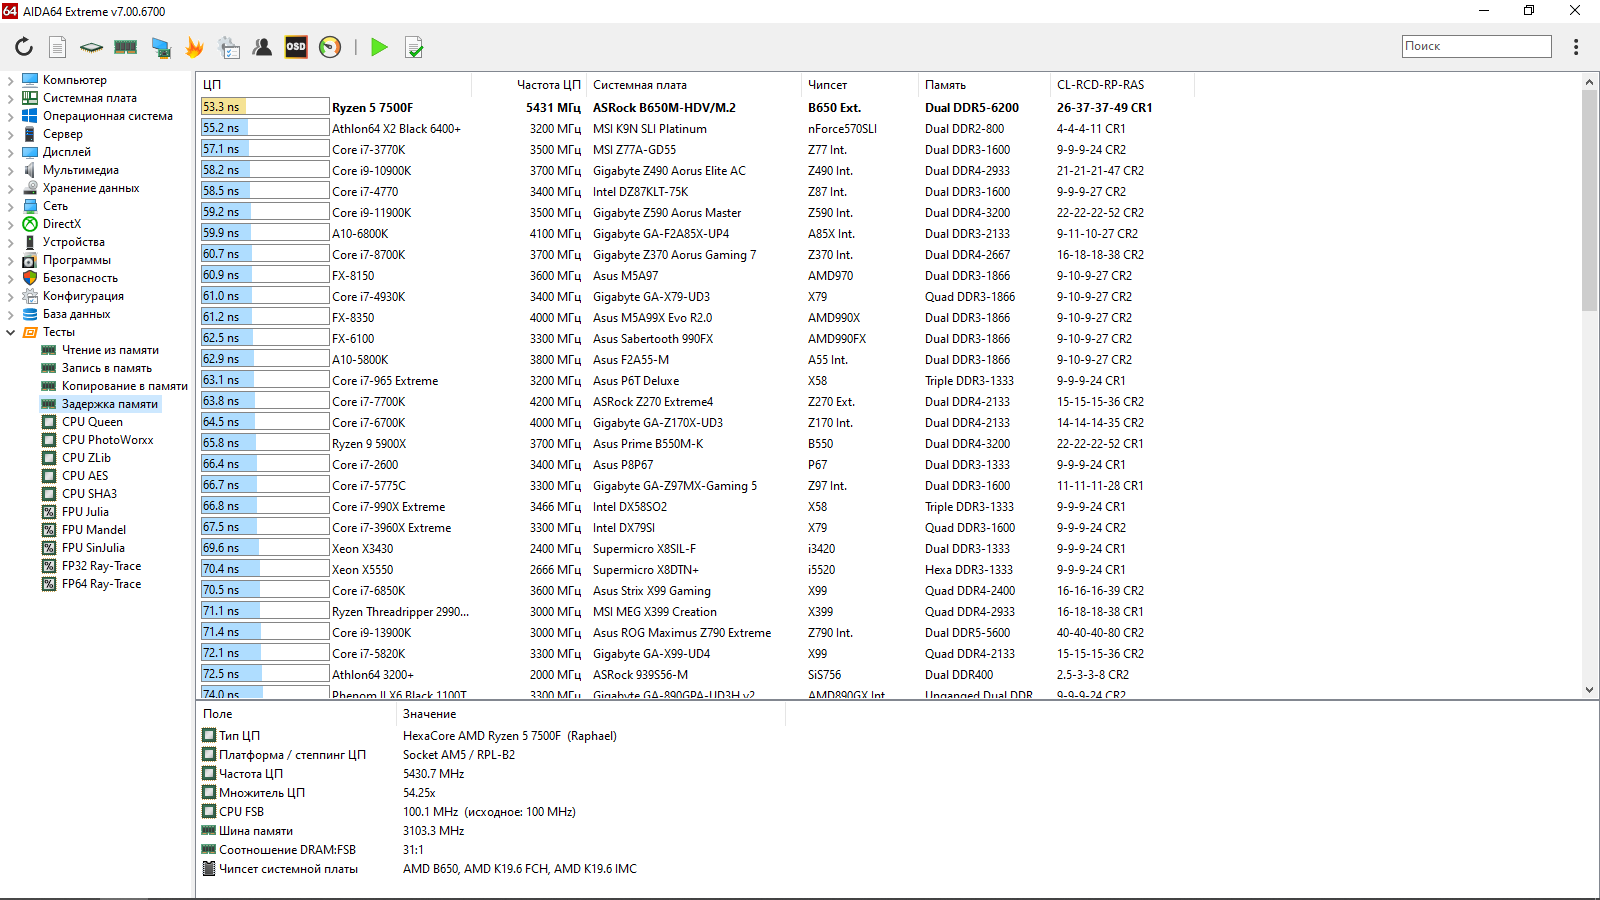Expand the Системная плата tree node
The image size is (1600, 900).
pyautogui.click(x=10, y=98)
